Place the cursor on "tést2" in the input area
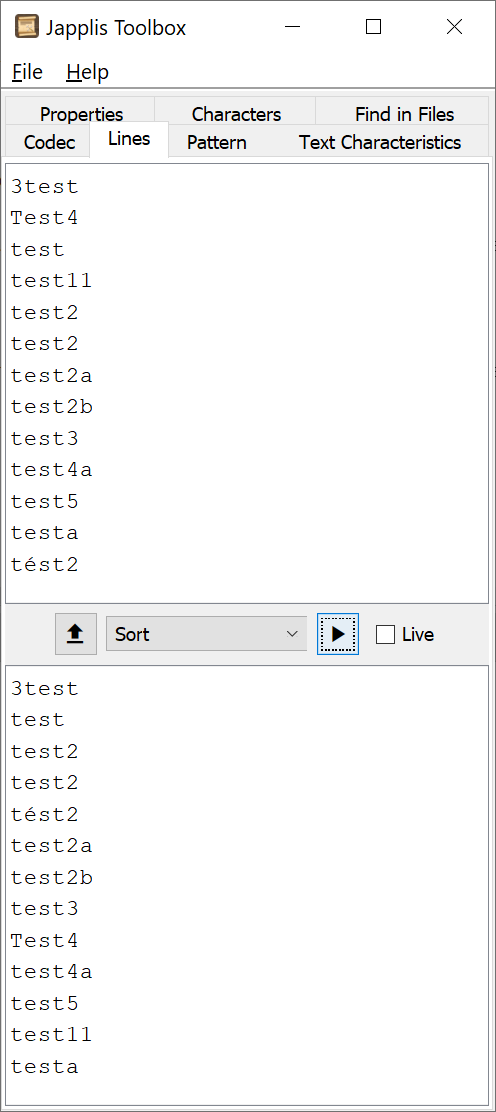The width and height of the screenshot is (496, 1112). click(44, 565)
